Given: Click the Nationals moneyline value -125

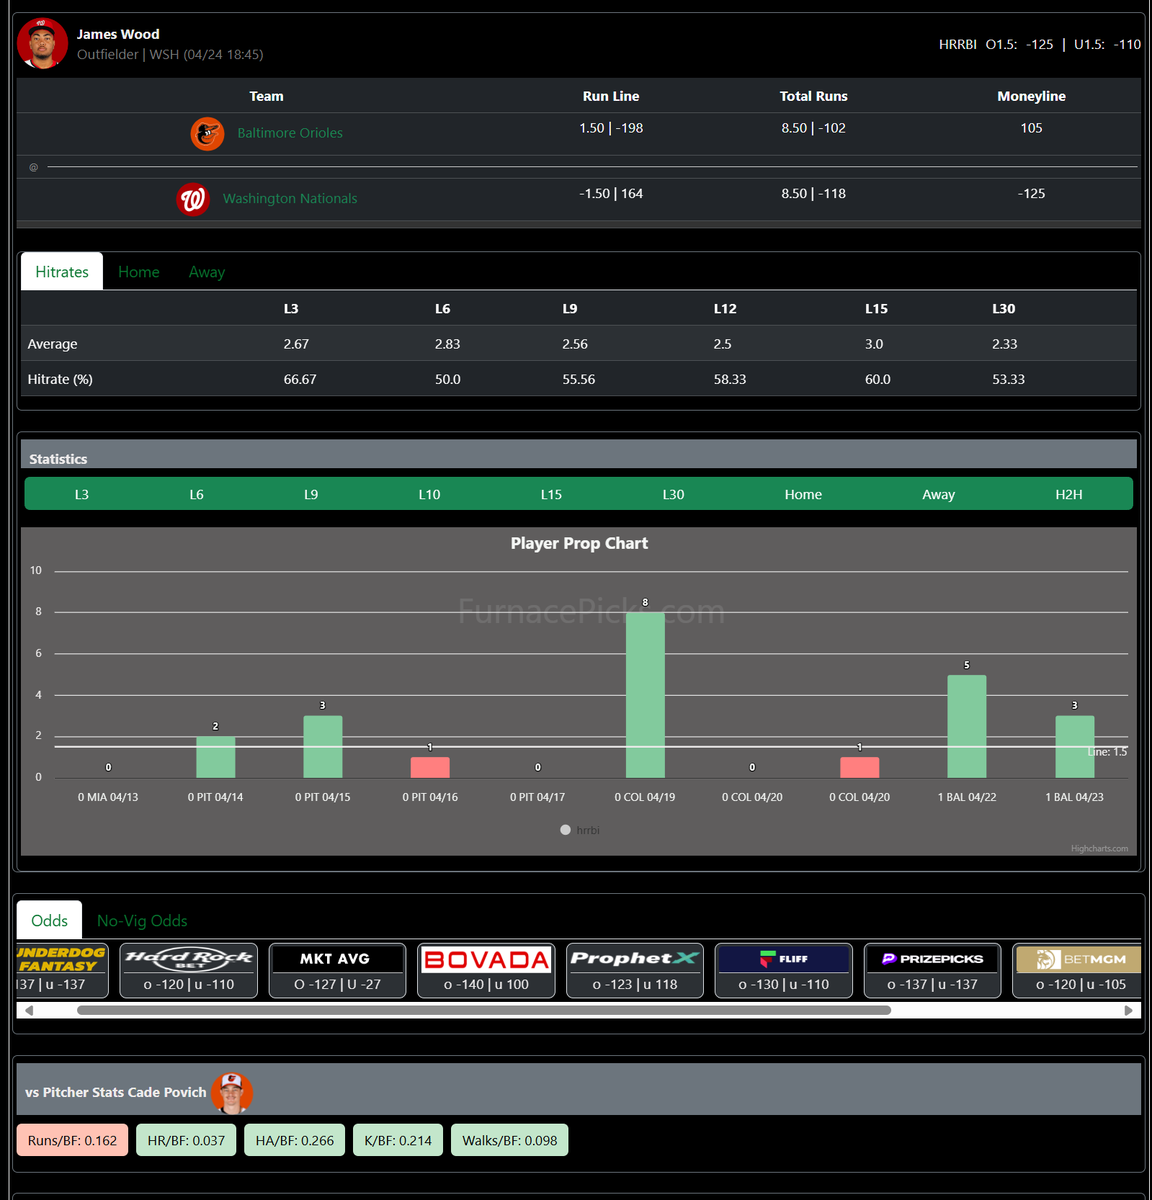Looking at the screenshot, I should point(1031,194).
